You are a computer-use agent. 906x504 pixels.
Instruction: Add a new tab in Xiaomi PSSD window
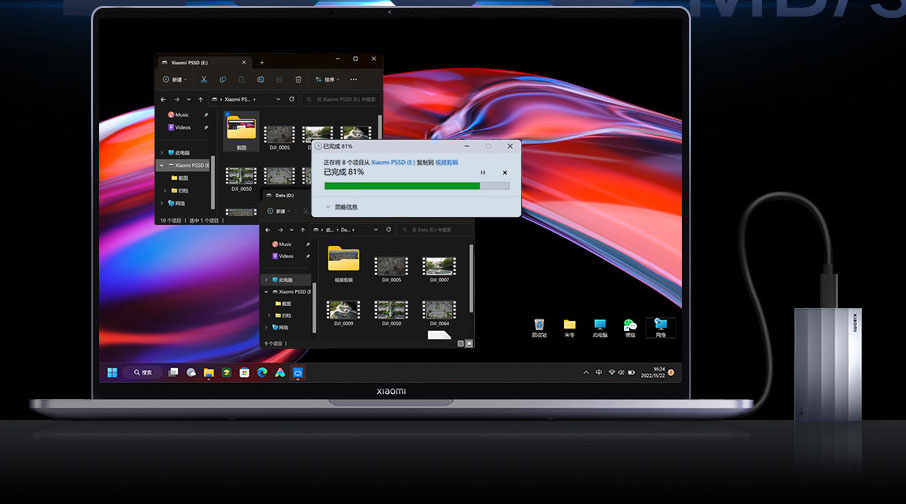pos(262,62)
